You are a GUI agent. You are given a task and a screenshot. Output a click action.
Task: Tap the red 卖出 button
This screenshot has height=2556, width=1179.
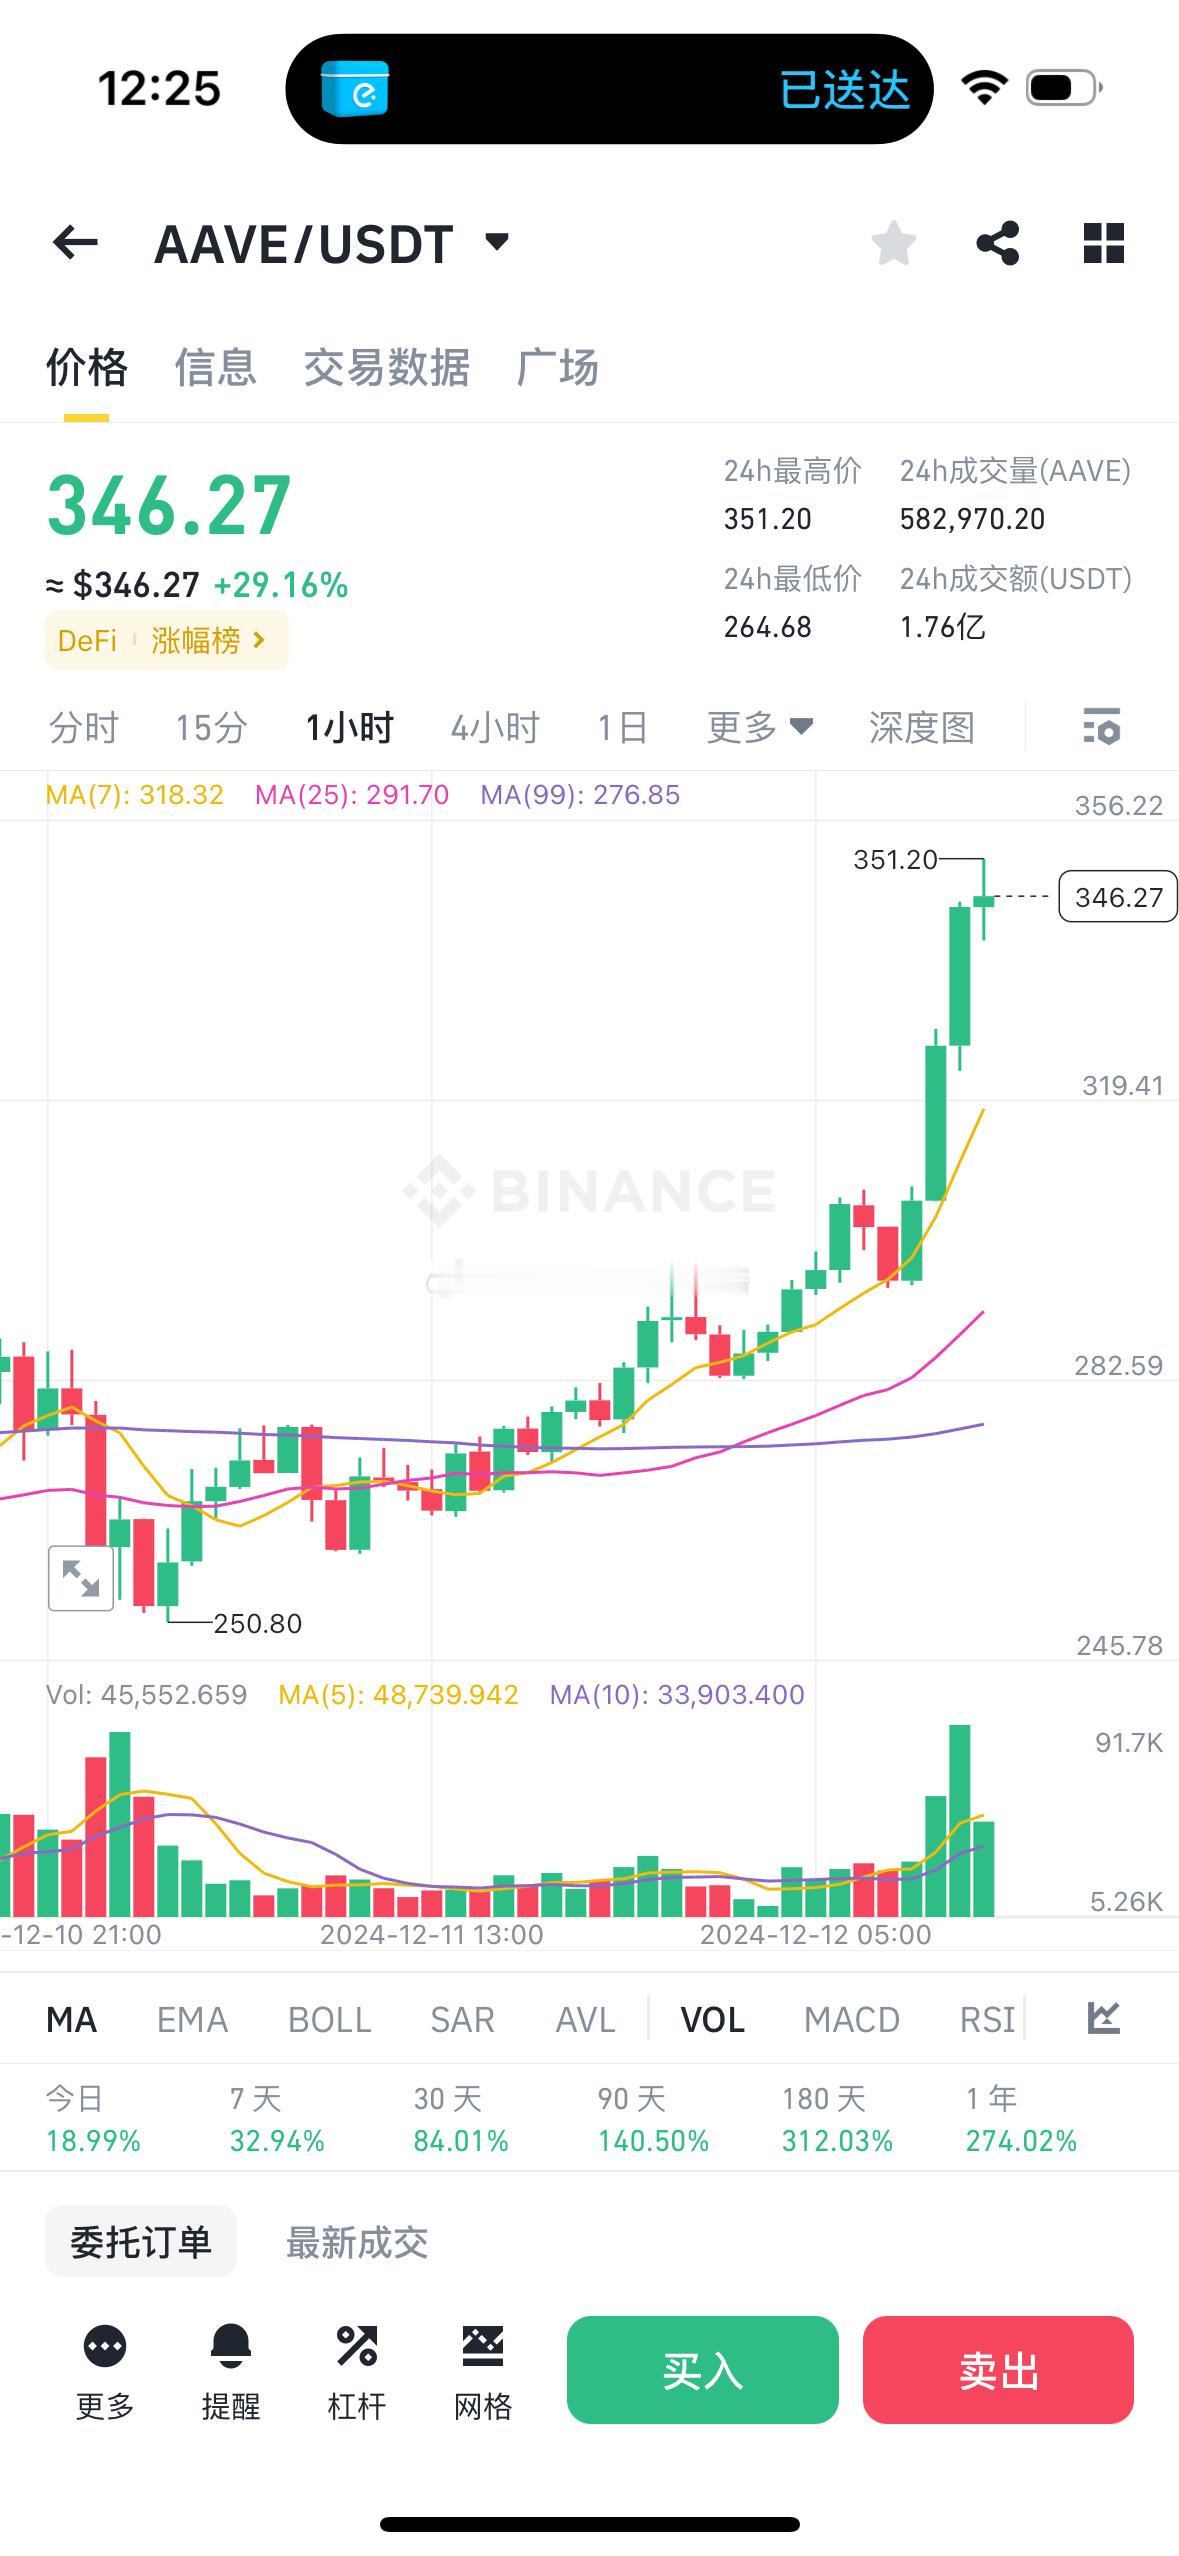(998, 2369)
